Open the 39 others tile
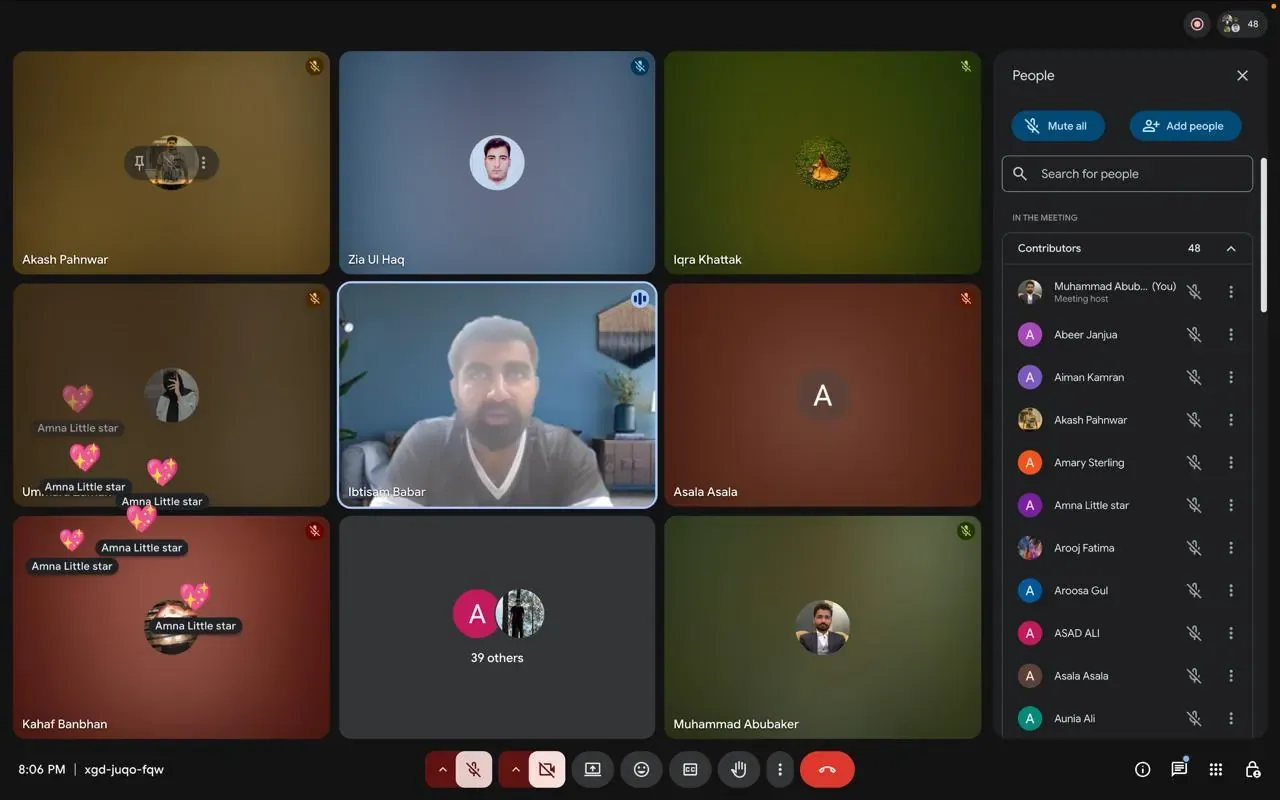The image size is (1280, 800). coord(497,627)
